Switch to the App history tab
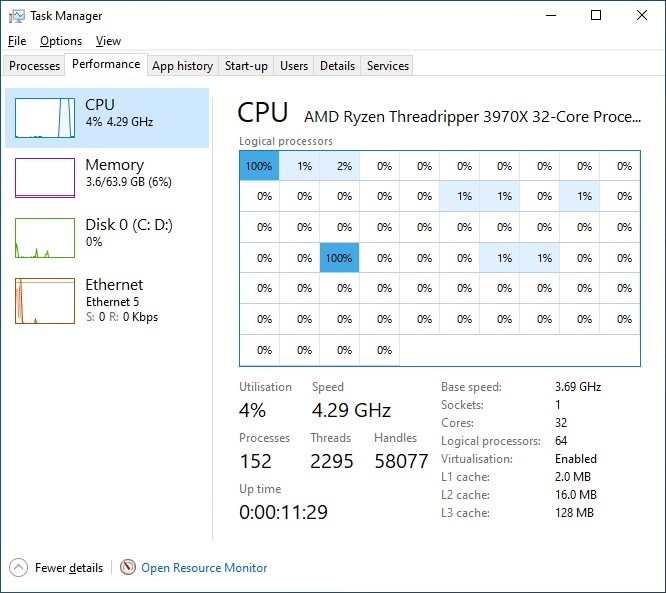The image size is (666, 593). [182, 66]
